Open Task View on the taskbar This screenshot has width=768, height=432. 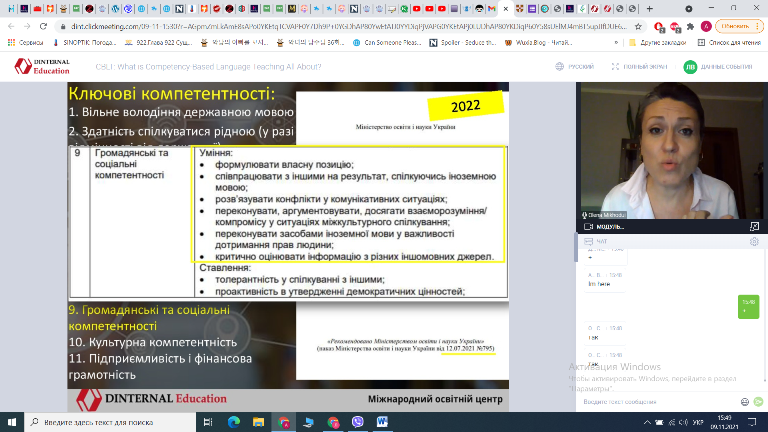pyautogui.click(x=208, y=422)
